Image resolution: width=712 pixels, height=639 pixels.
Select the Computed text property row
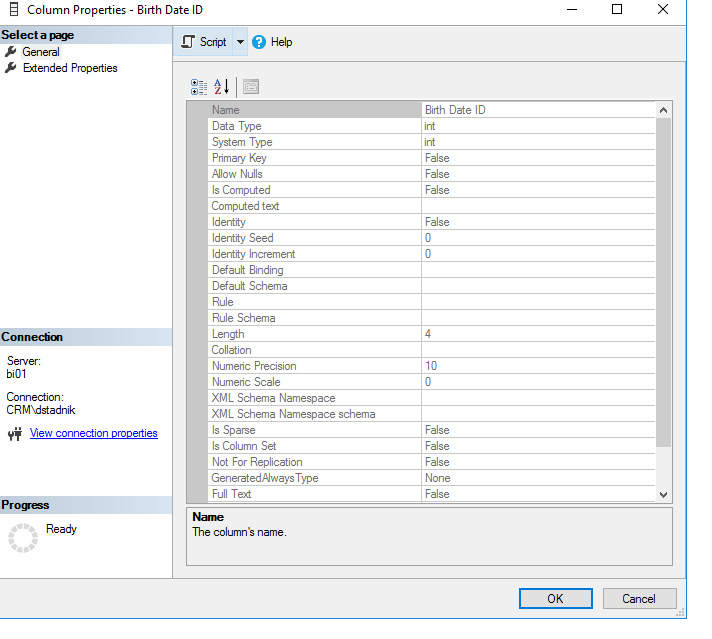[x=431, y=206]
